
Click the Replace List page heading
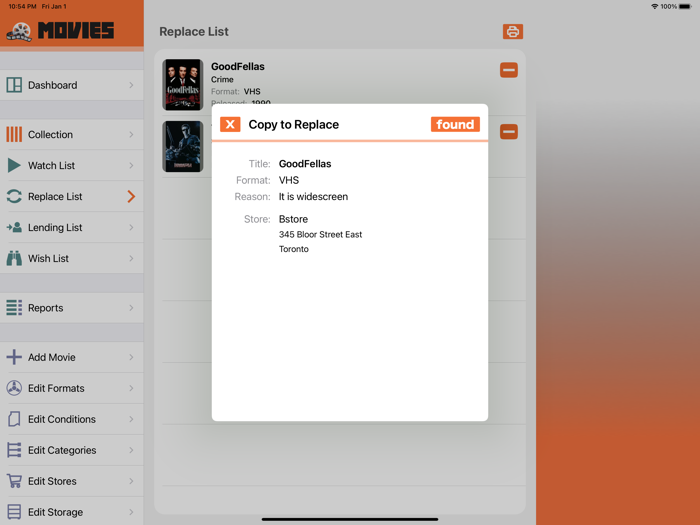194,32
